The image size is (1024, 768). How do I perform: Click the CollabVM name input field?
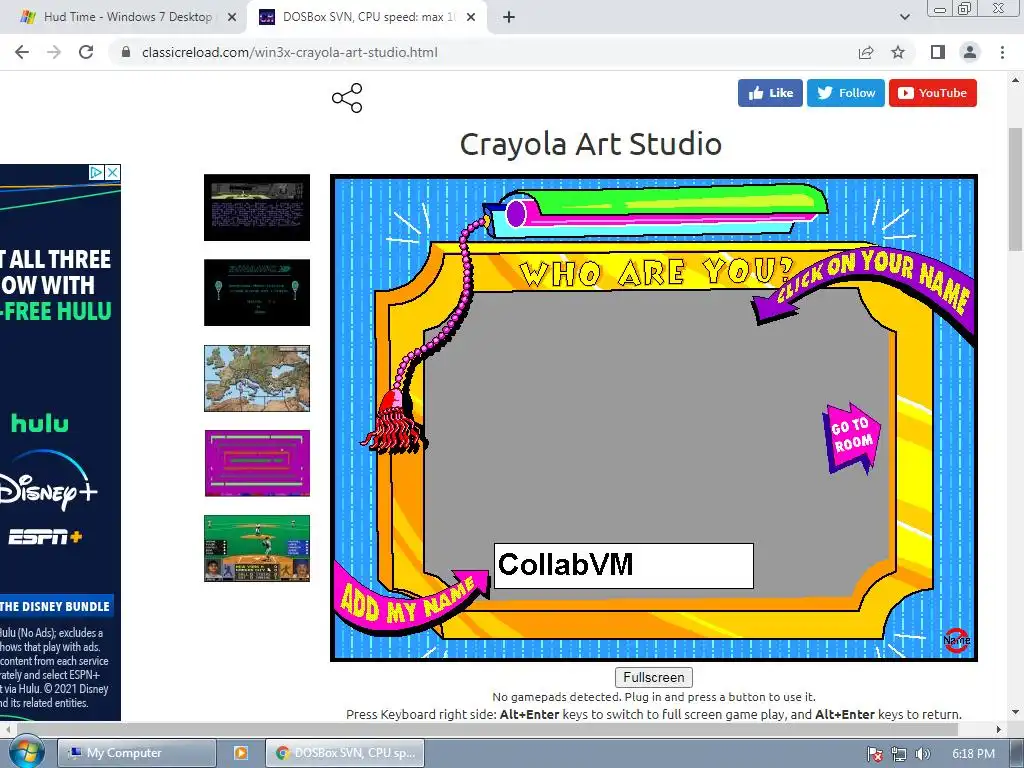(x=624, y=566)
